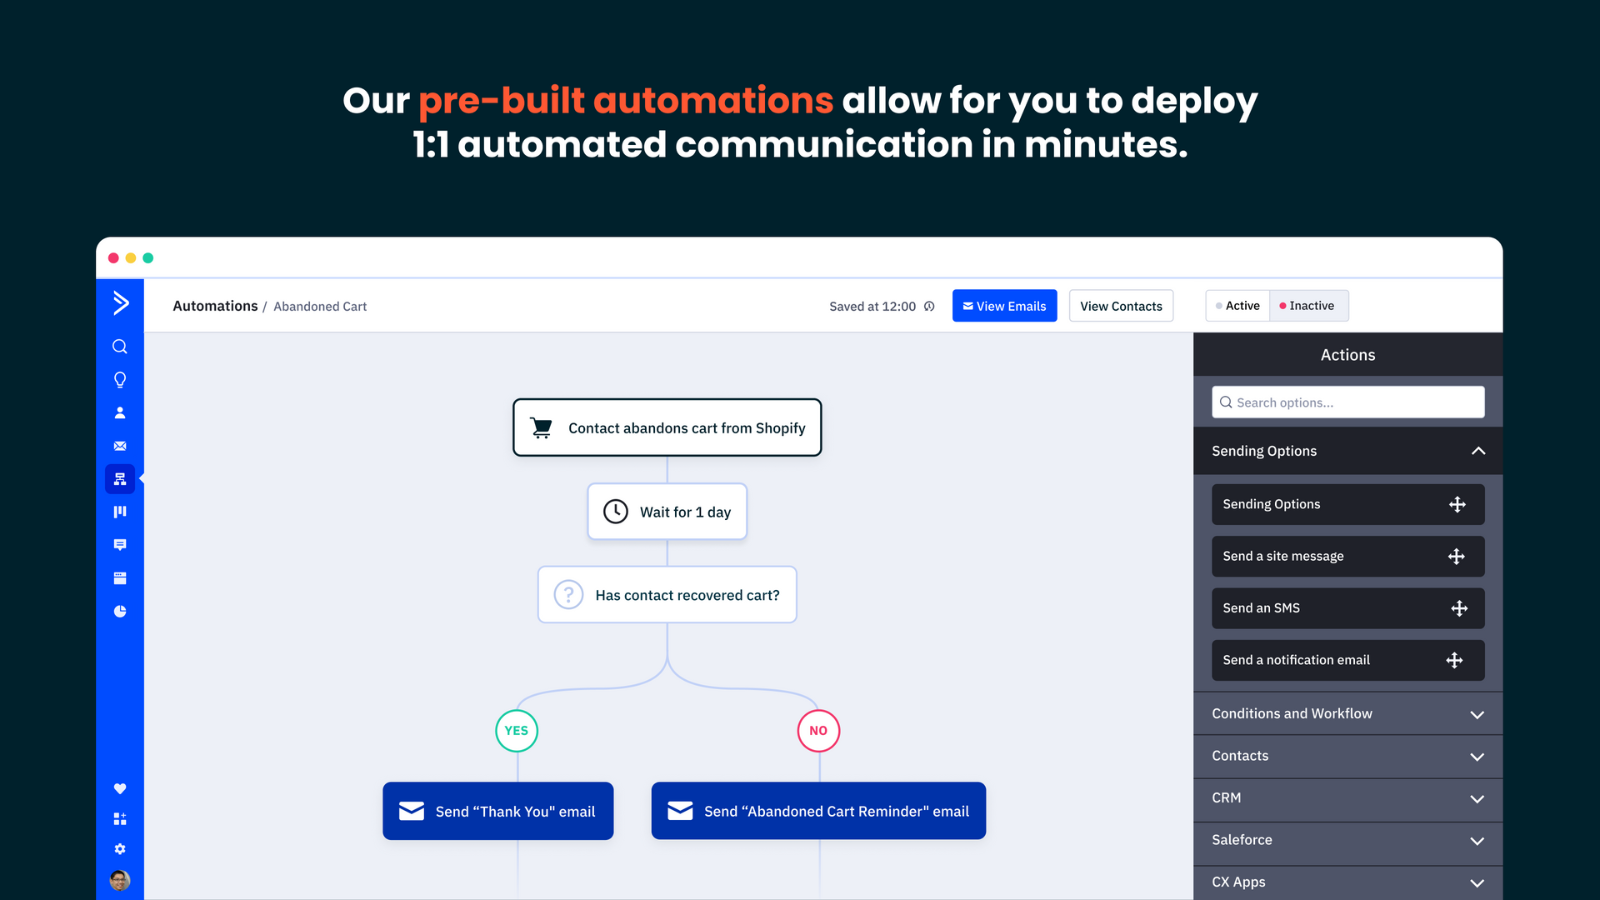Open the Automations breadcrumb link

(215, 306)
